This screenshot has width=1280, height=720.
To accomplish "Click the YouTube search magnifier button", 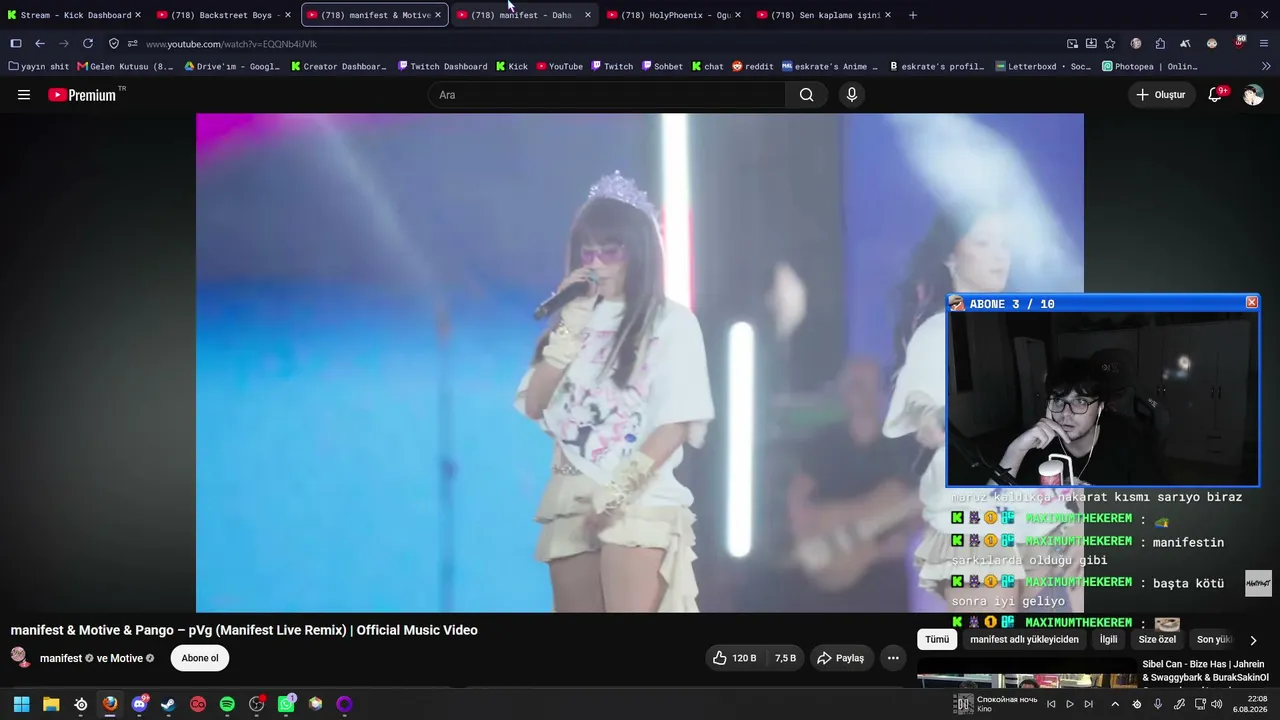I will [806, 95].
